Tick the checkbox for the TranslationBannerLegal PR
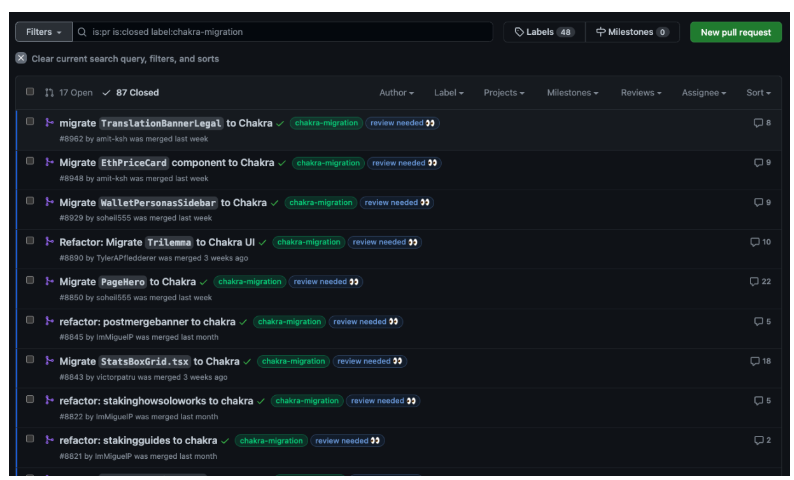This screenshot has width=794, height=480. (30, 122)
